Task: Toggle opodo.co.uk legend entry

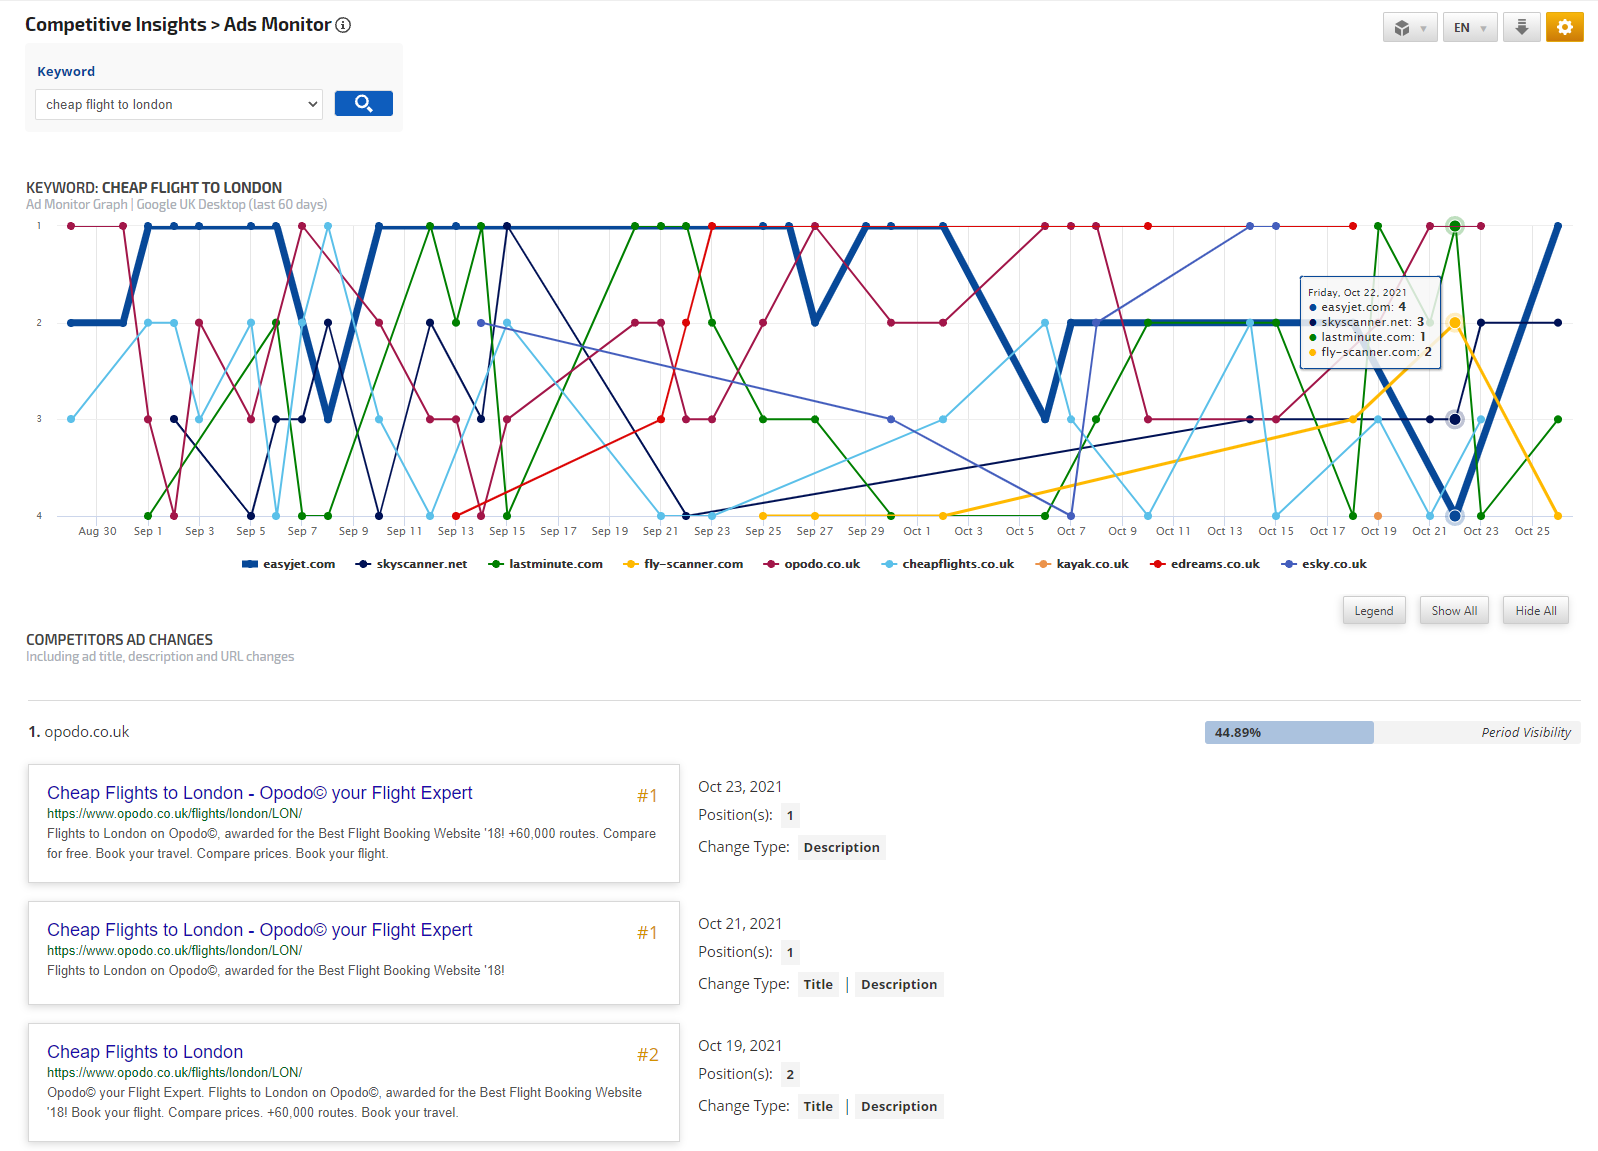Action: tap(812, 564)
